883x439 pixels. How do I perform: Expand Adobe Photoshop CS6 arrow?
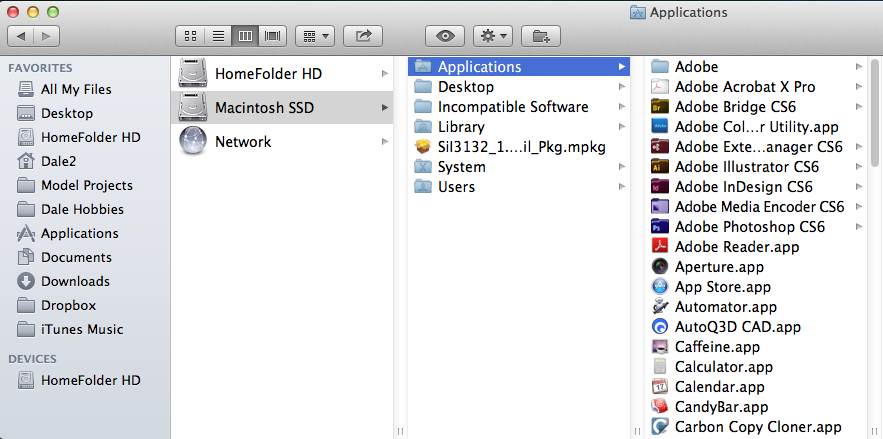click(859, 227)
